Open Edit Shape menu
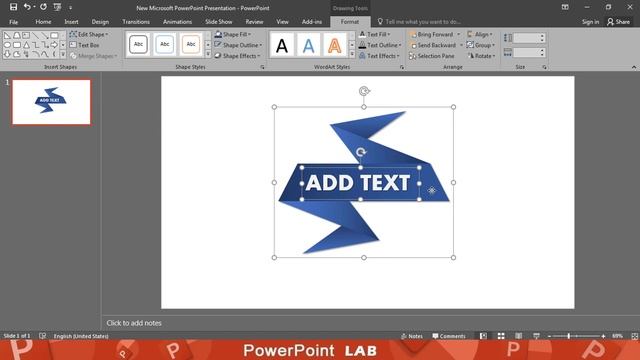The image size is (640, 360). 89,34
